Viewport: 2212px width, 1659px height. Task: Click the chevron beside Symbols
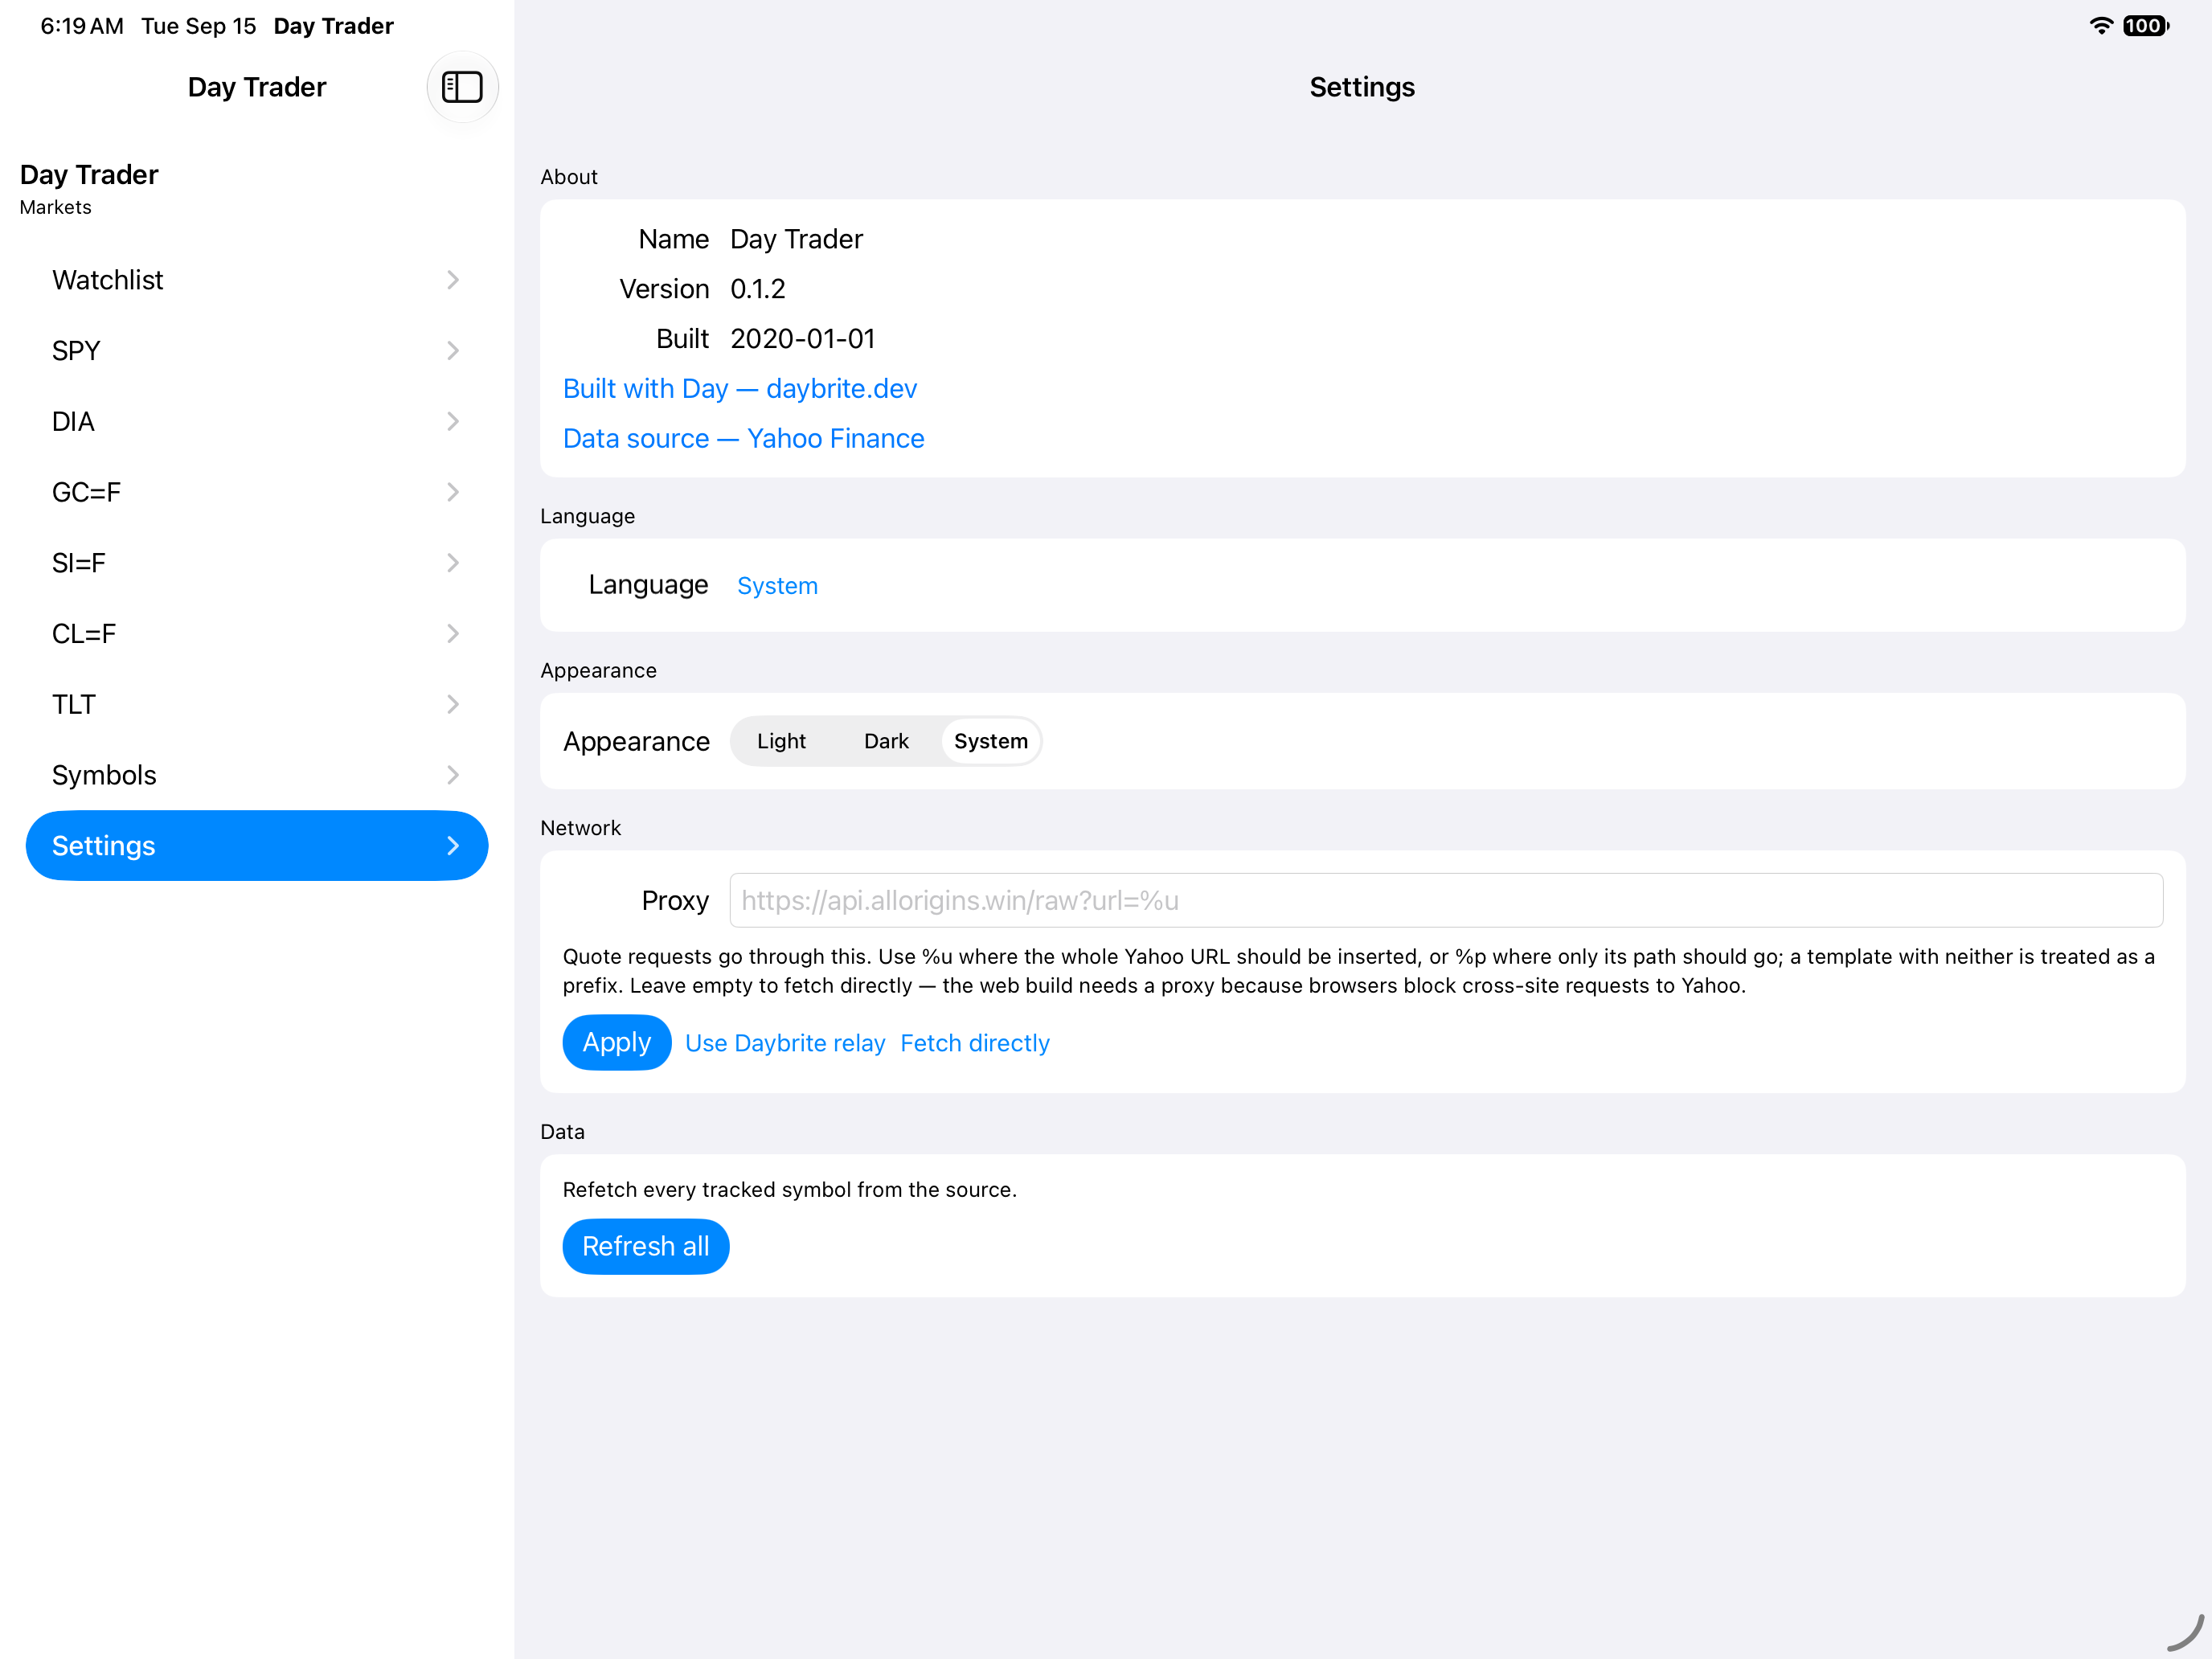click(453, 775)
